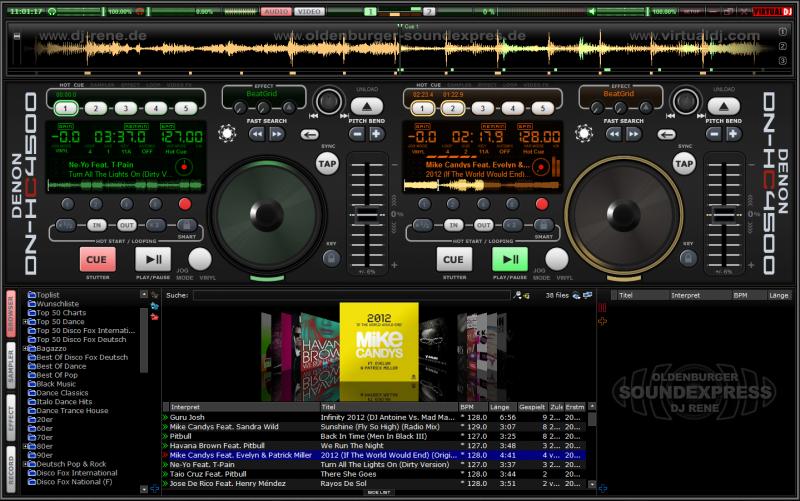Lower the right deck pitch bend (minus)
This screenshot has height=501, width=800.
pyautogui.click(x=714, y=134)
